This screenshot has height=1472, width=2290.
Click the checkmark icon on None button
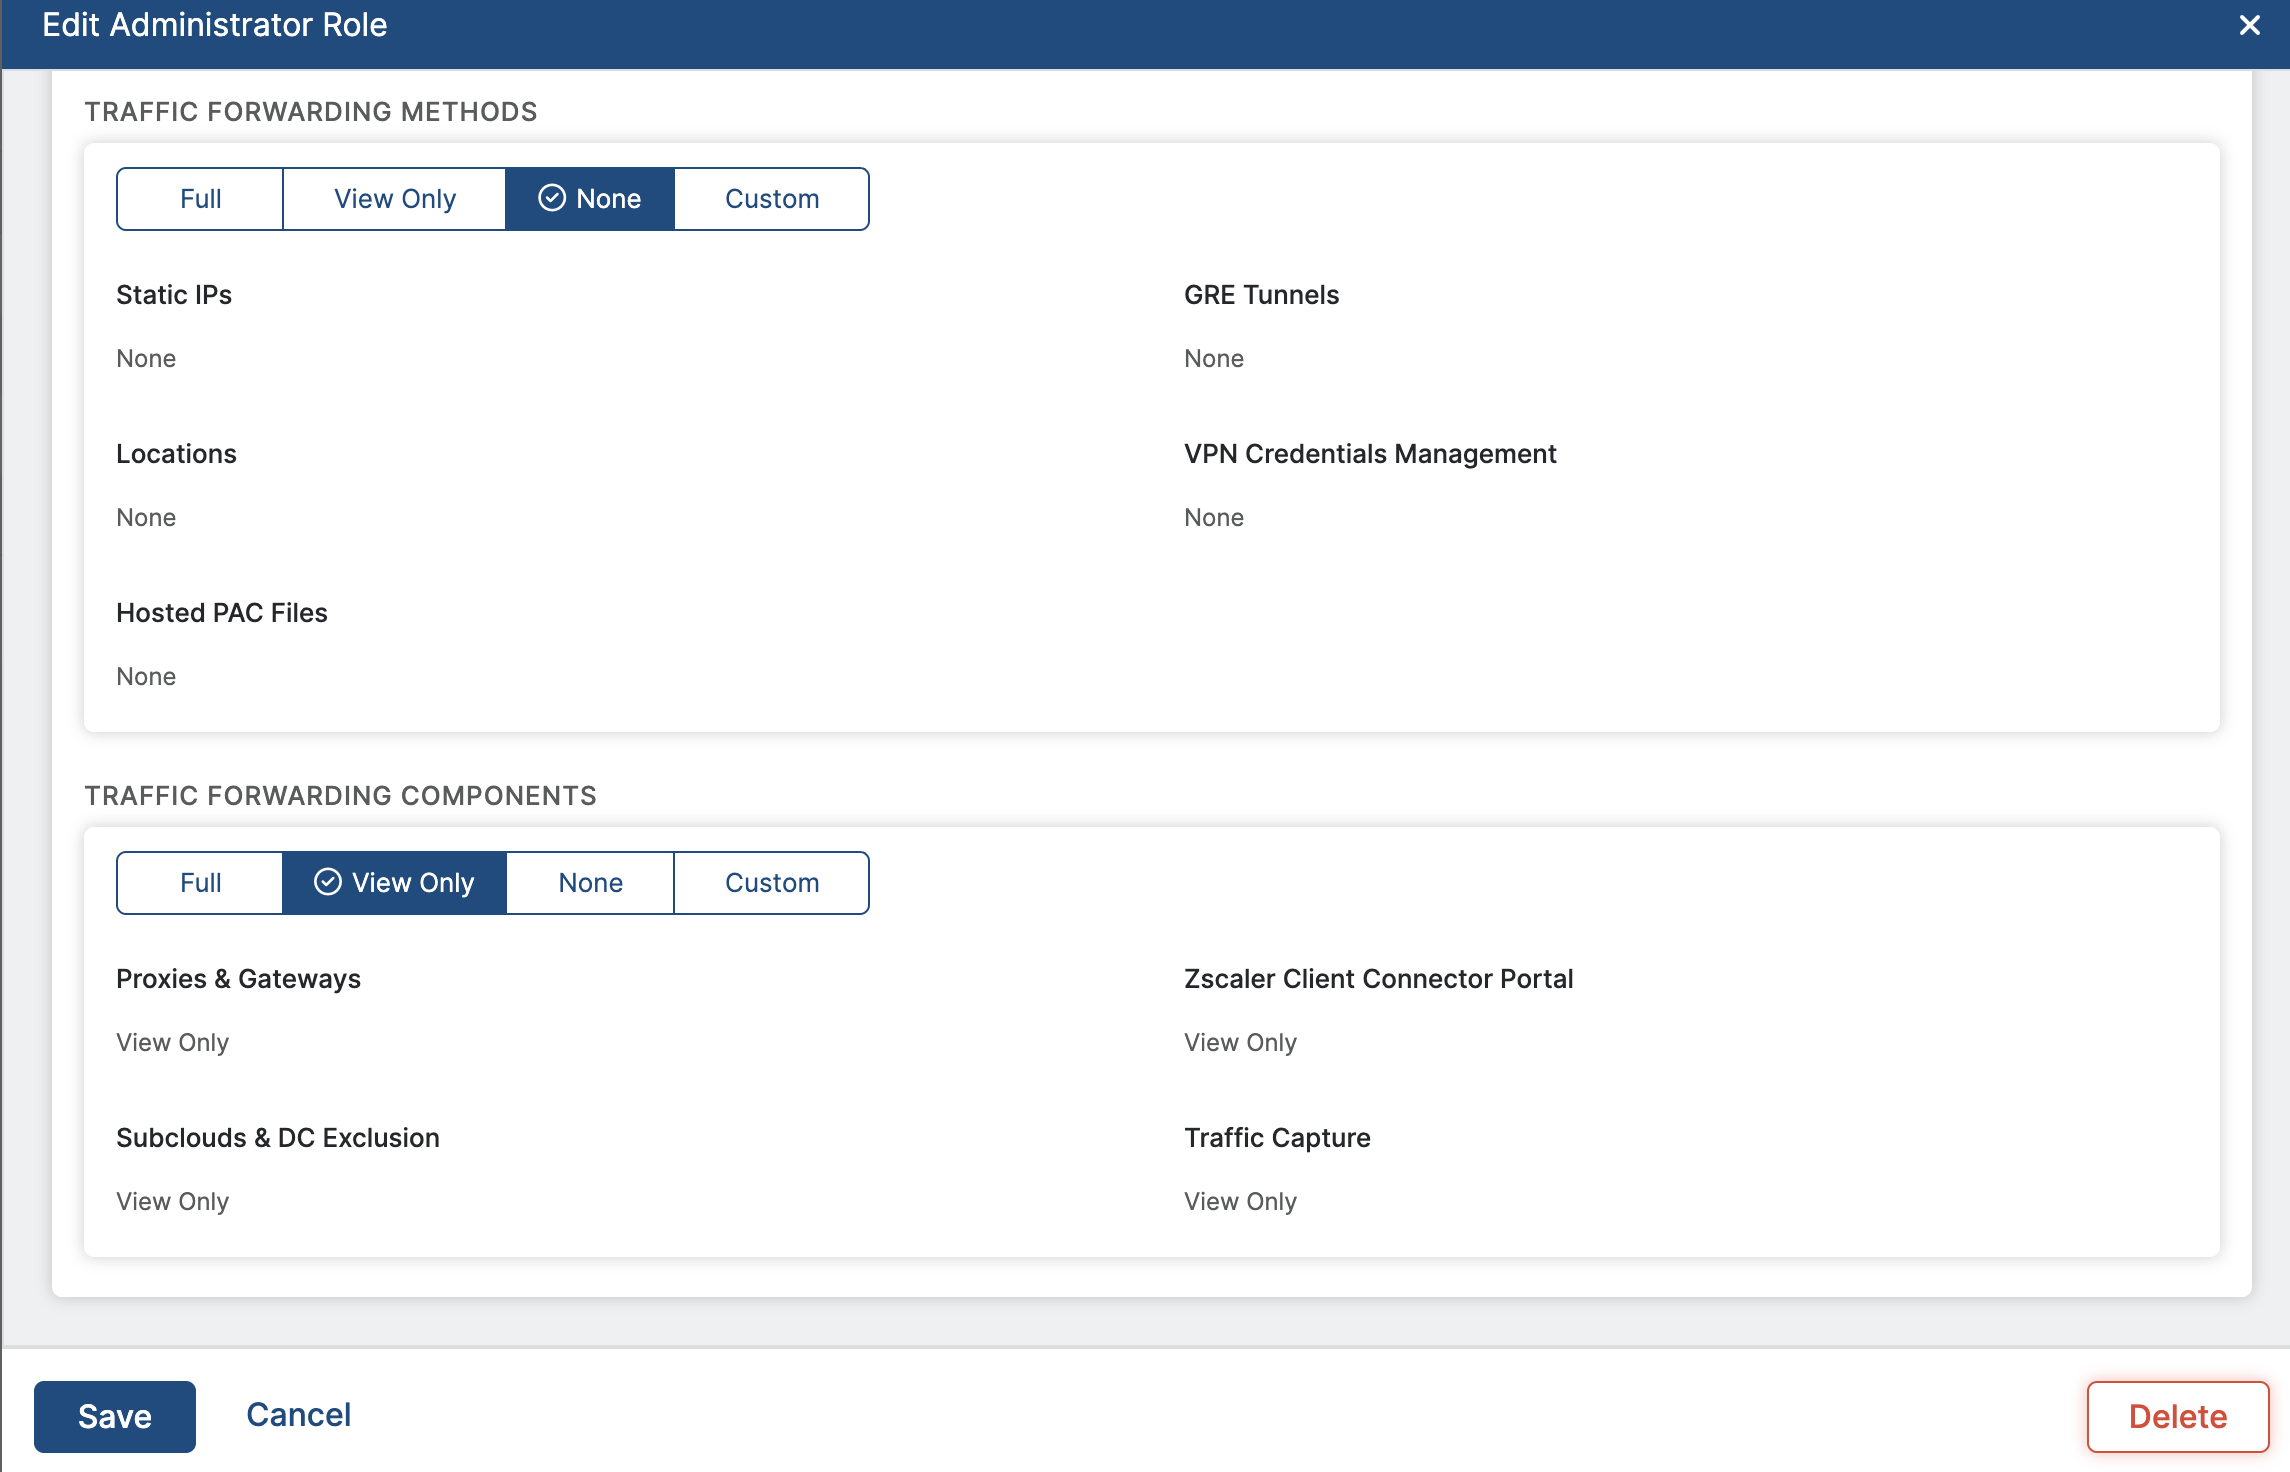coord(552,198)
